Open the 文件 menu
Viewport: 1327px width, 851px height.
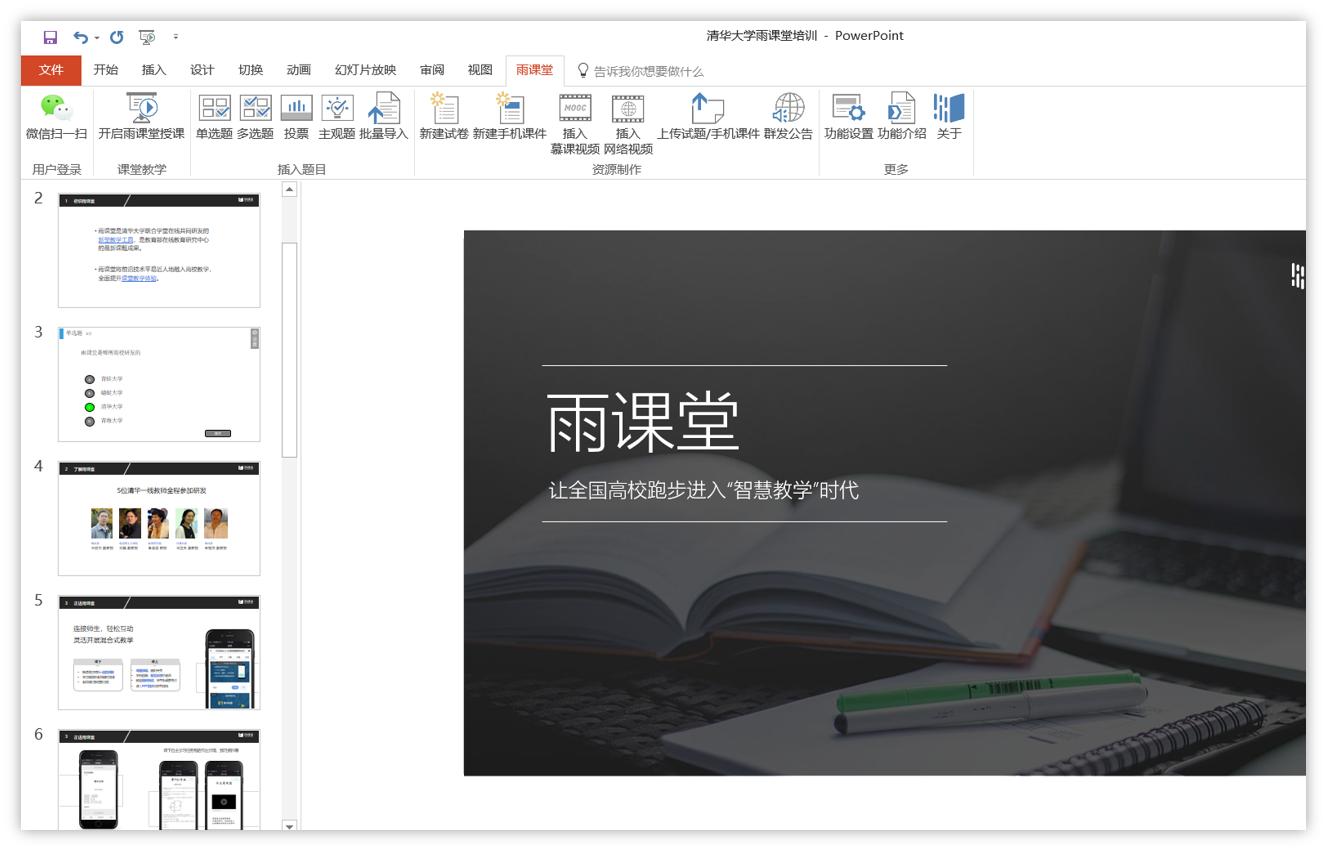pyautogui.click(x=51, y=70)
